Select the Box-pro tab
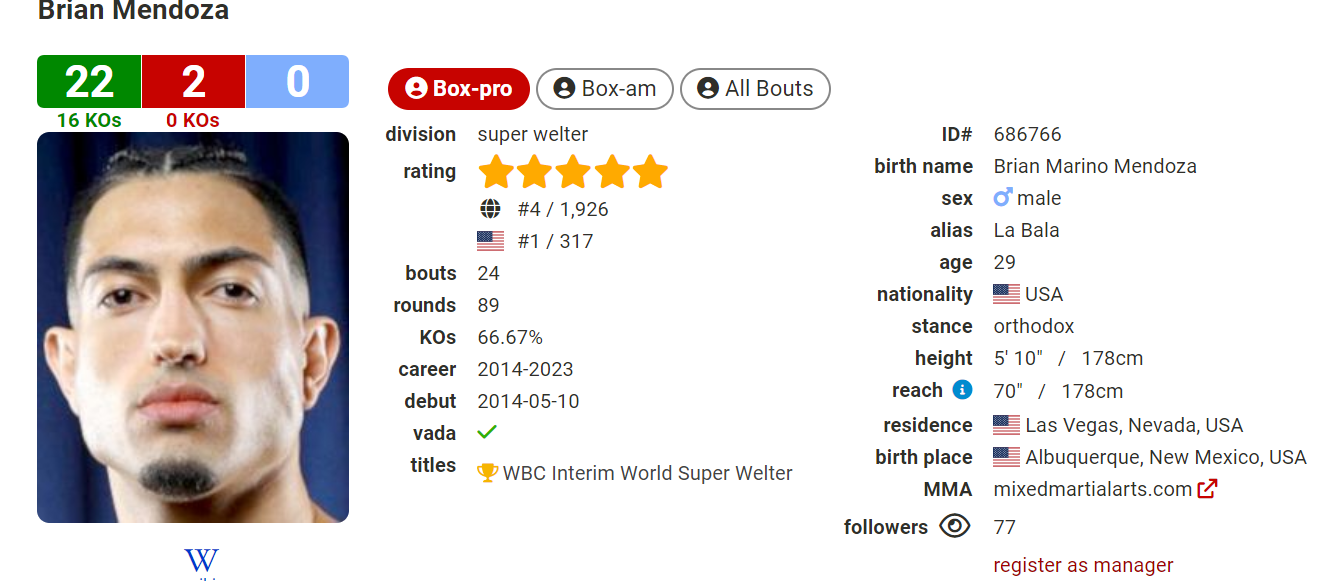Viewport: 1324px width, 581px height. point(458,88)
